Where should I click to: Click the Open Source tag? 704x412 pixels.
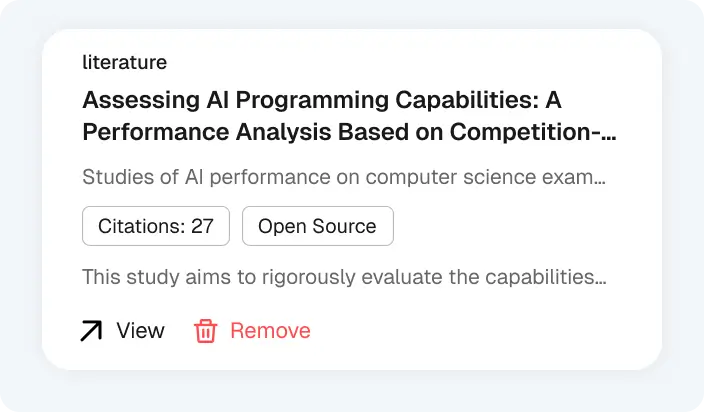pyautogui.click(x=317, y=226)
